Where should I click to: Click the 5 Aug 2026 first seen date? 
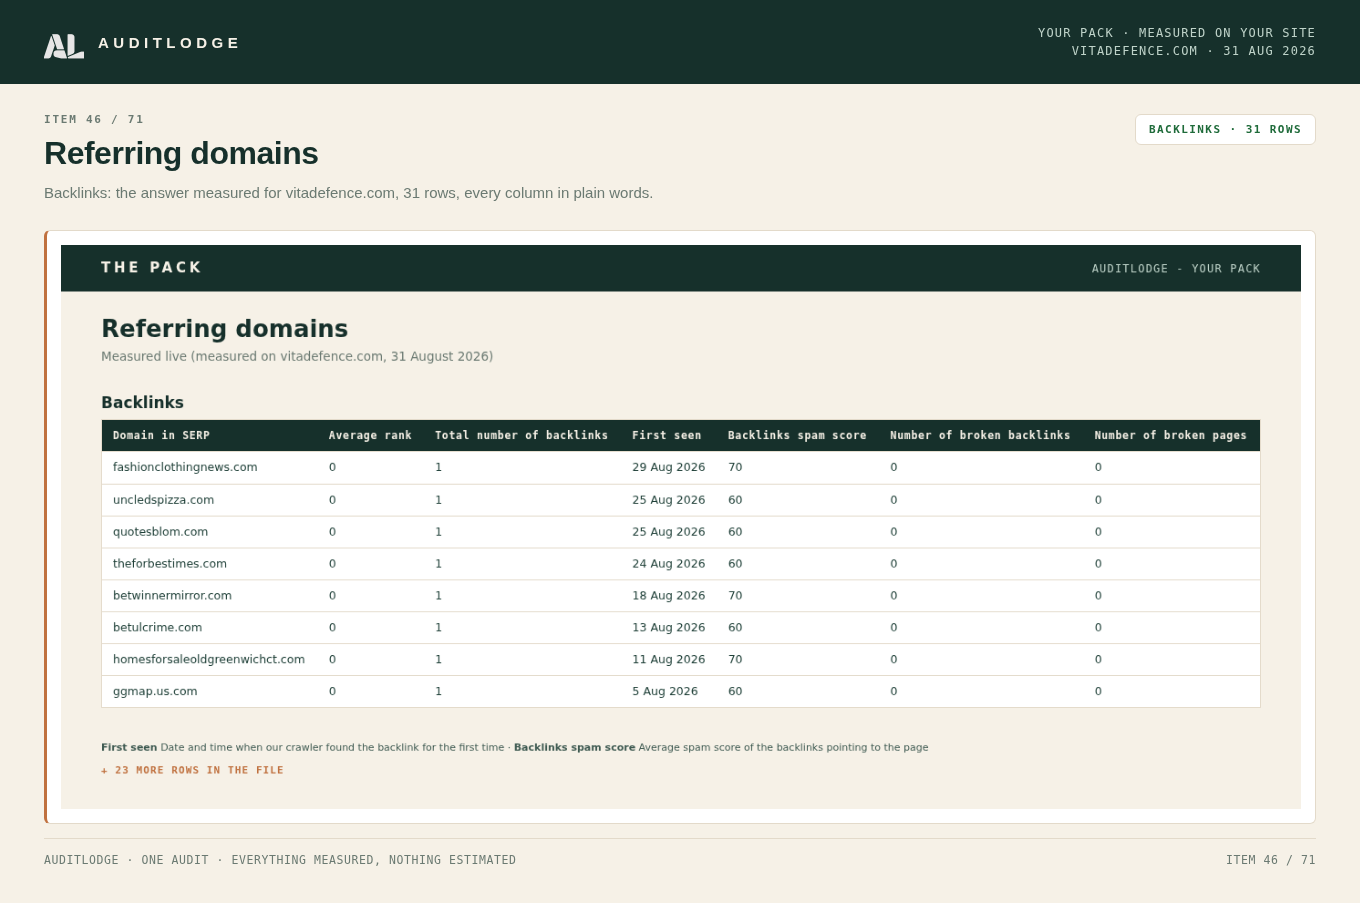click(x=665, y=691)
